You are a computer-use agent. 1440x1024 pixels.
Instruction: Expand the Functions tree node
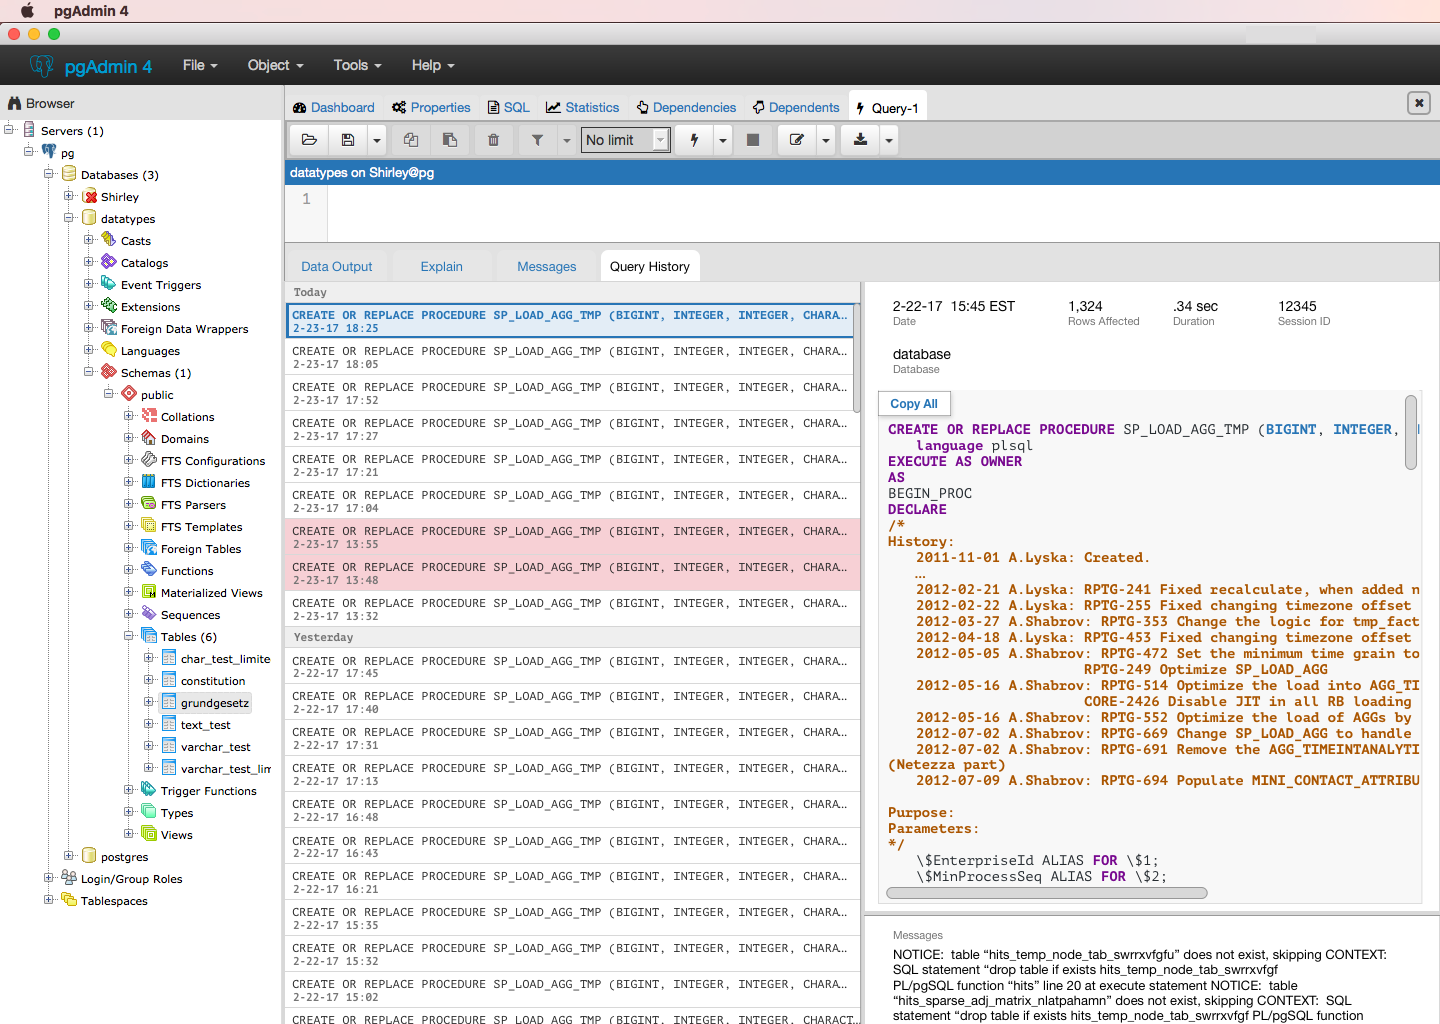click(x=129, y=570)
